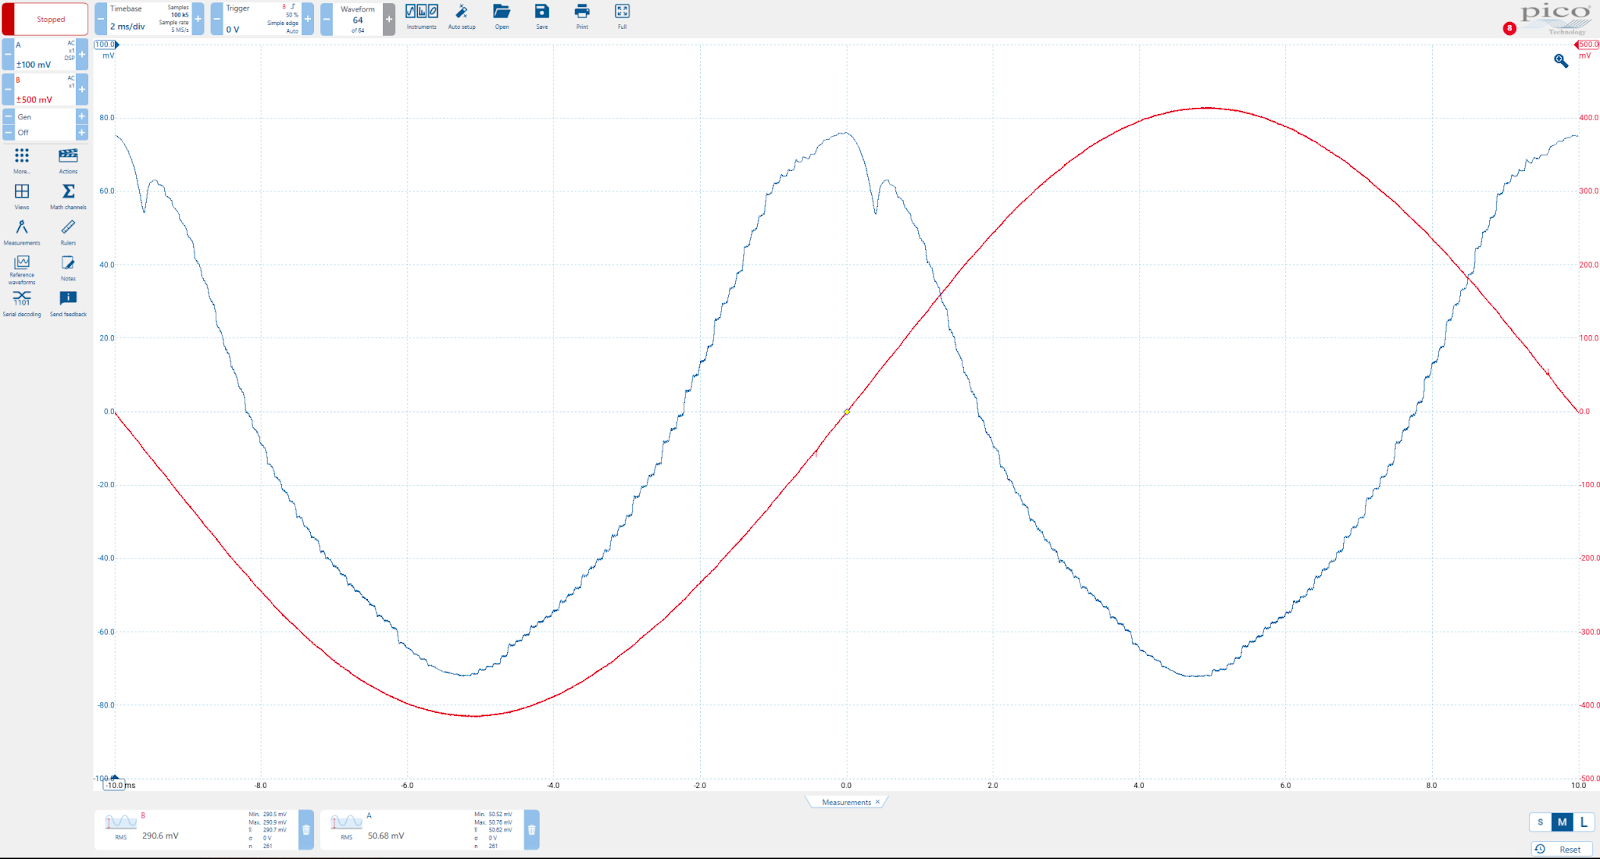Decrease channel A range
This screenshot has width=1600, height=859.
tap(8, 54)
